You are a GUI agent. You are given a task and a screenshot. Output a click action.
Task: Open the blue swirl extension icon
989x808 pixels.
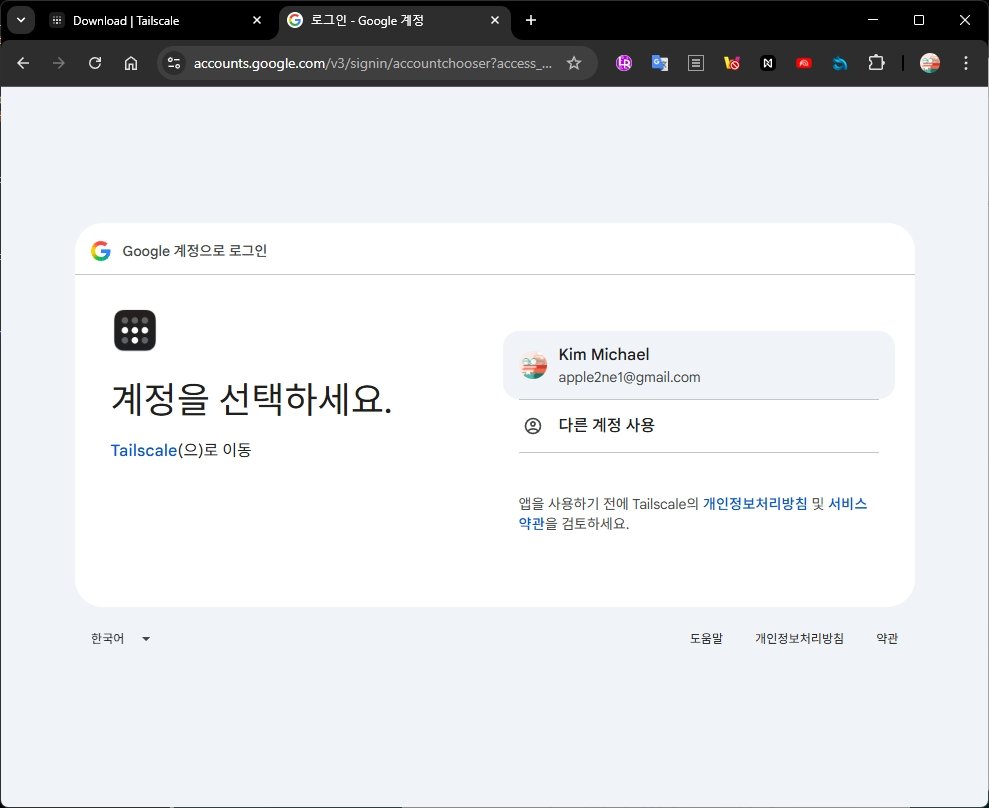click(x=840, y=63)
